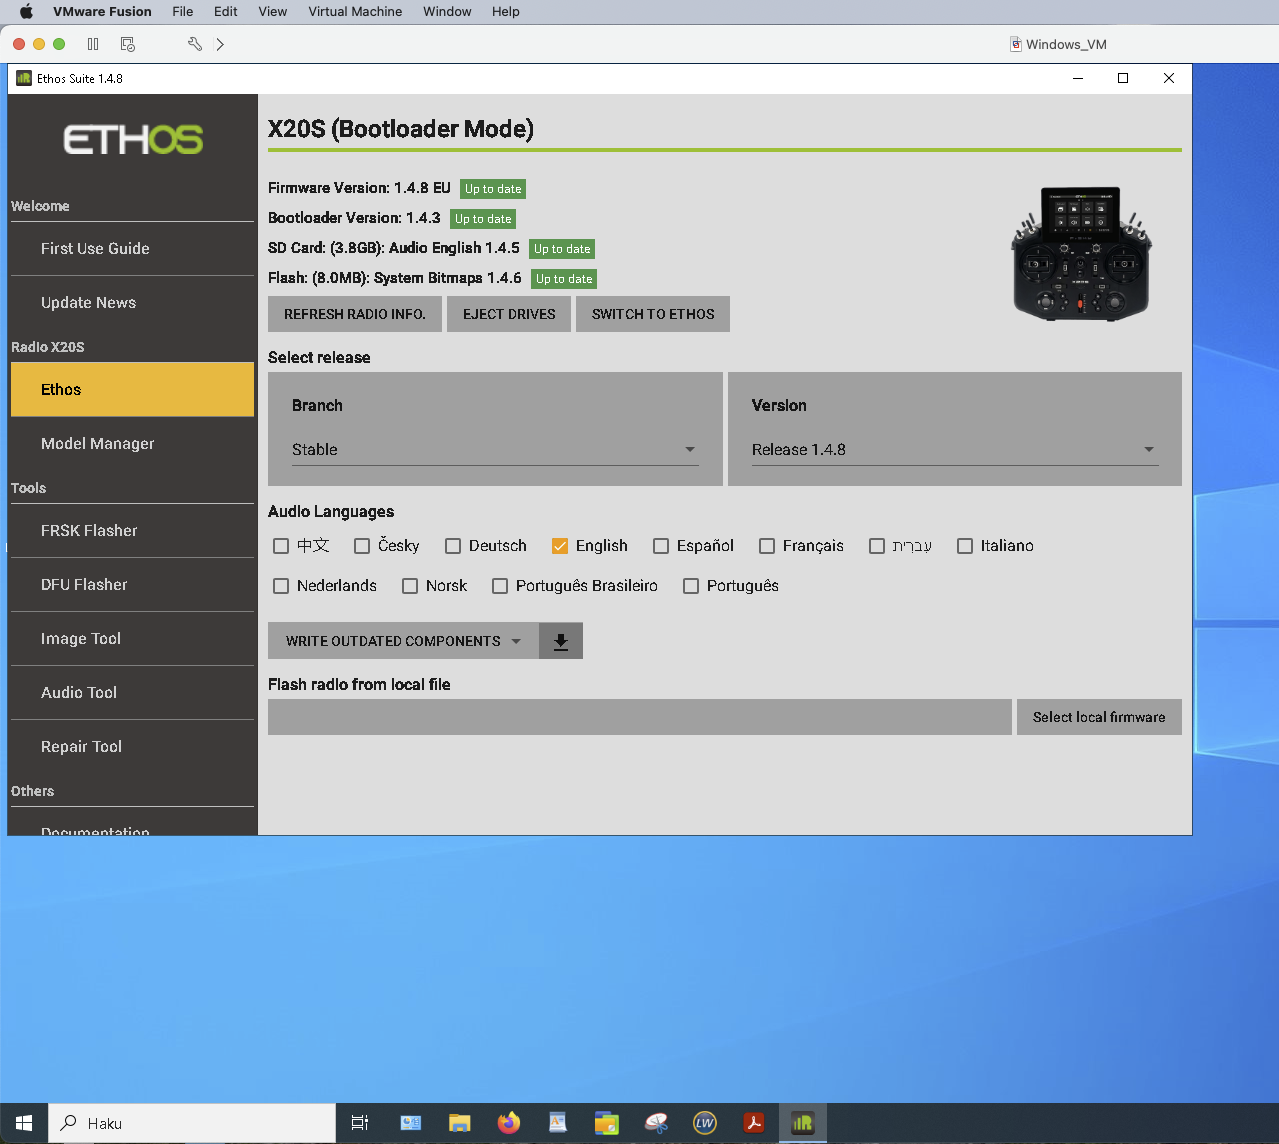1279x1144 pixels.
Task: Click Select local firmware
Action: pyautogui.click(x=1098, y=716)
